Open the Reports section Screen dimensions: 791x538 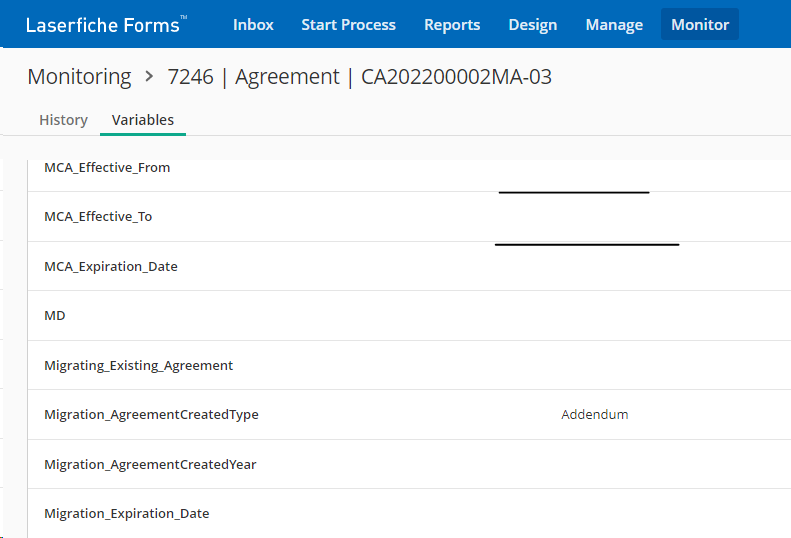click(452, 24)
